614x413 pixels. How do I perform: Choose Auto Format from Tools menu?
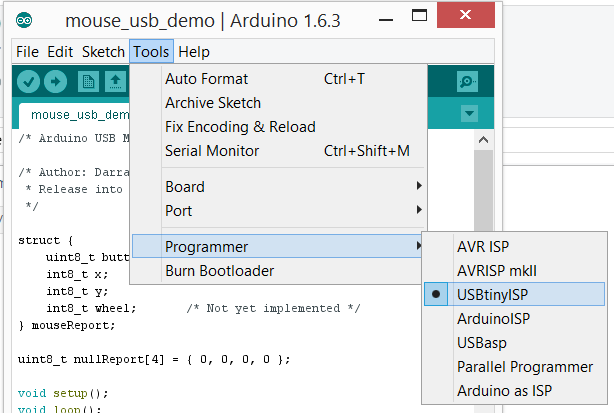click(279, 79)
